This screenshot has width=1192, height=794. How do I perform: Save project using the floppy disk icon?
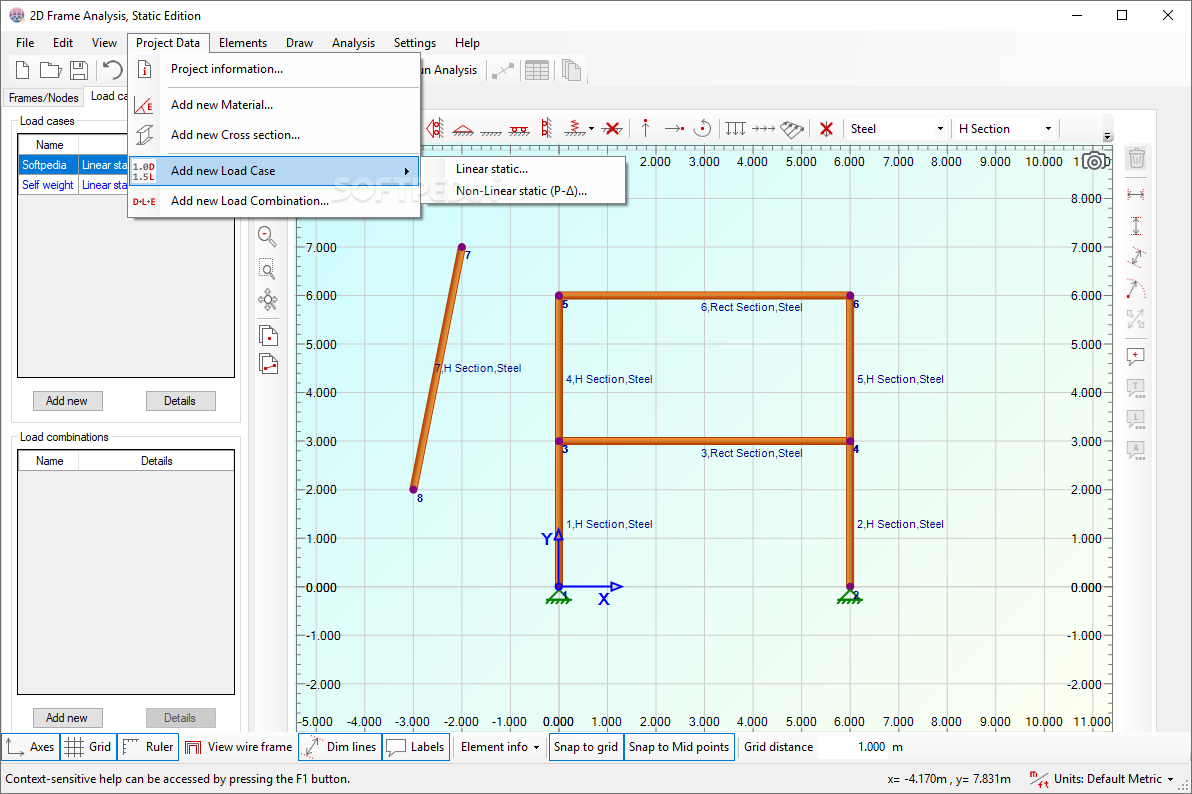[78, 70]
